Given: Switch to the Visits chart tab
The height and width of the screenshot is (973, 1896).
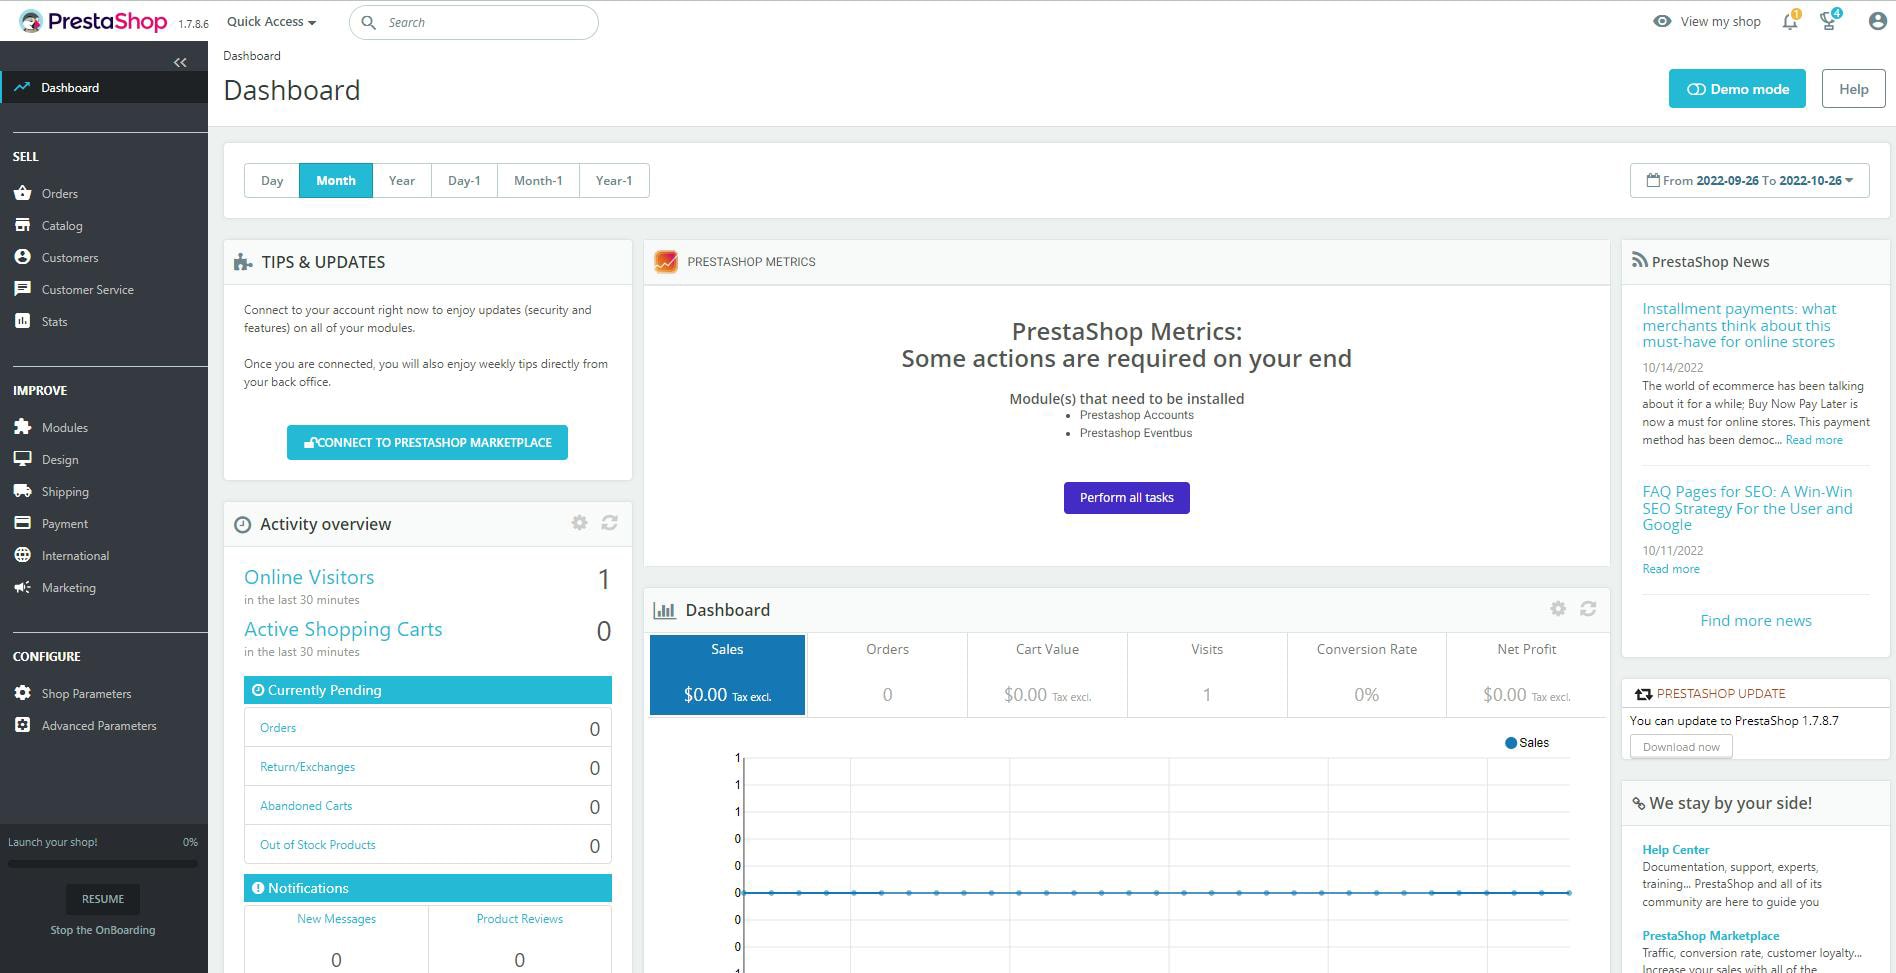Looking at the screenshot, I should pos(1206,675).
